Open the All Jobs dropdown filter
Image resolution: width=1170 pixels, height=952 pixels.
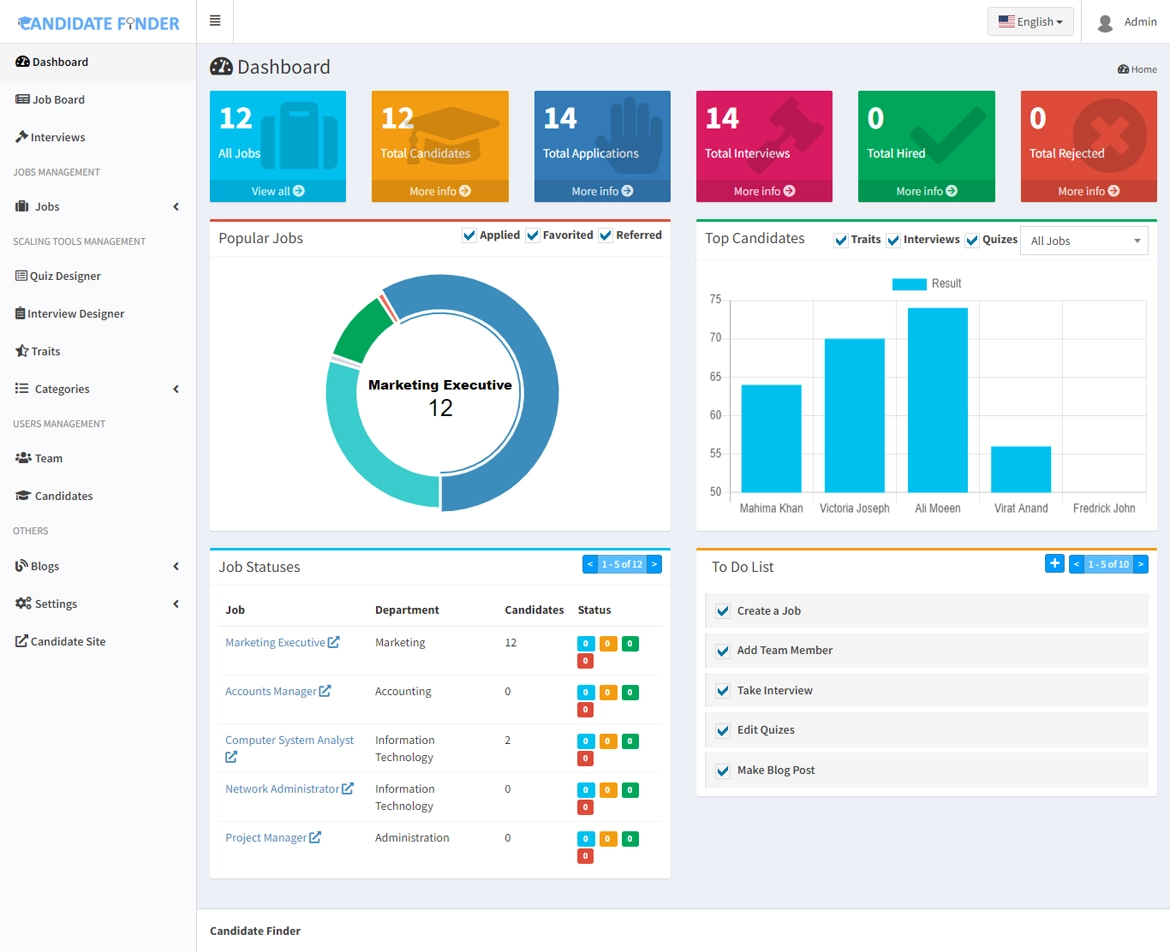(x=1084, y=241)
